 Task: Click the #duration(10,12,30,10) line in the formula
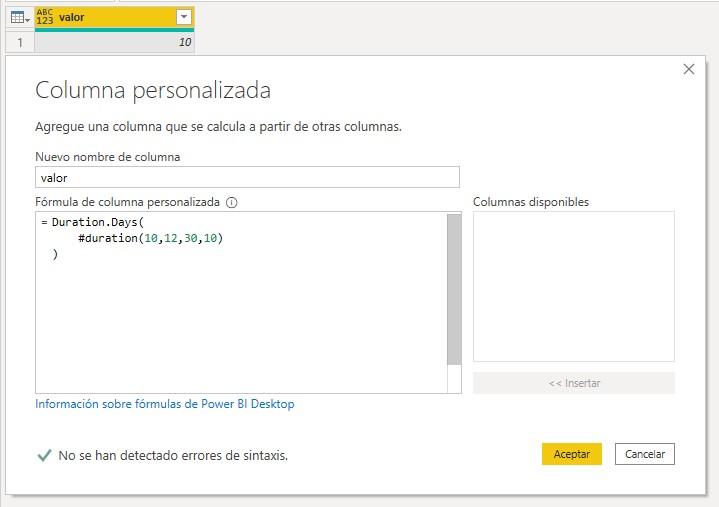point(149,238)
